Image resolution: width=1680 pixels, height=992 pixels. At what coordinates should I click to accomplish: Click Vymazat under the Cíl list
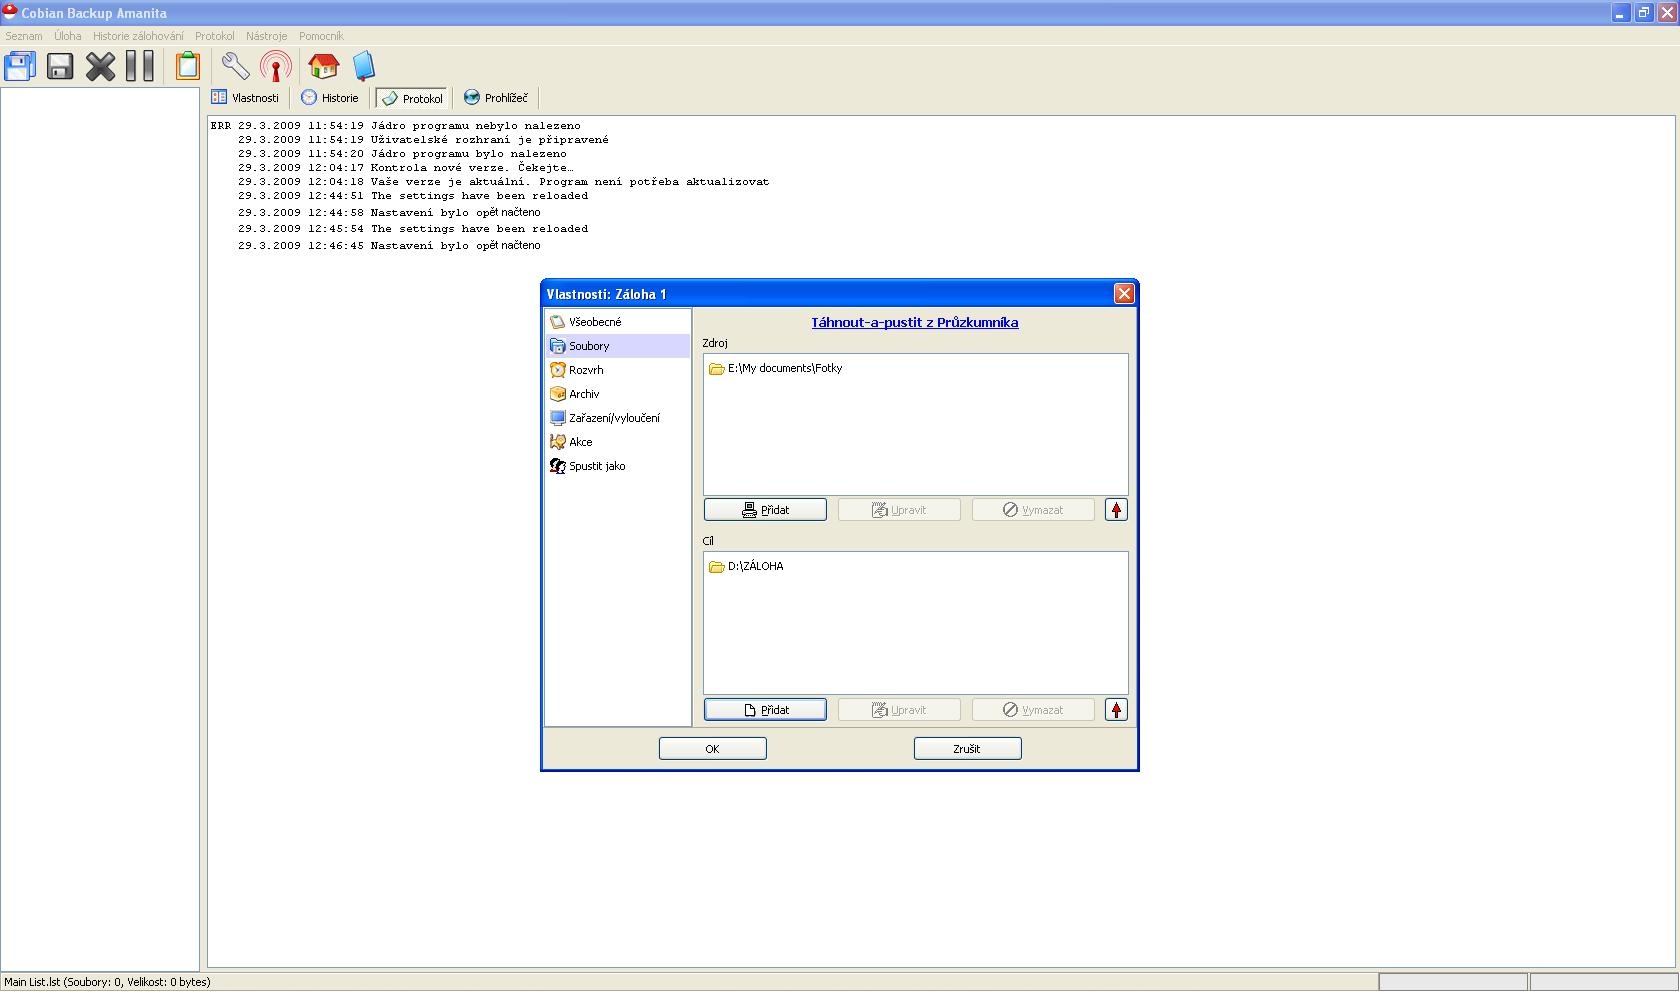[x=1033, y=710]
